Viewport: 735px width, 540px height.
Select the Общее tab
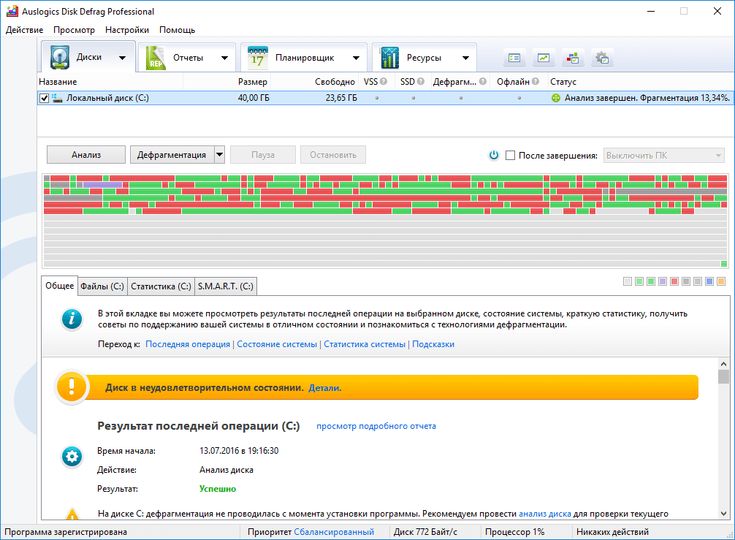point(60,285)
